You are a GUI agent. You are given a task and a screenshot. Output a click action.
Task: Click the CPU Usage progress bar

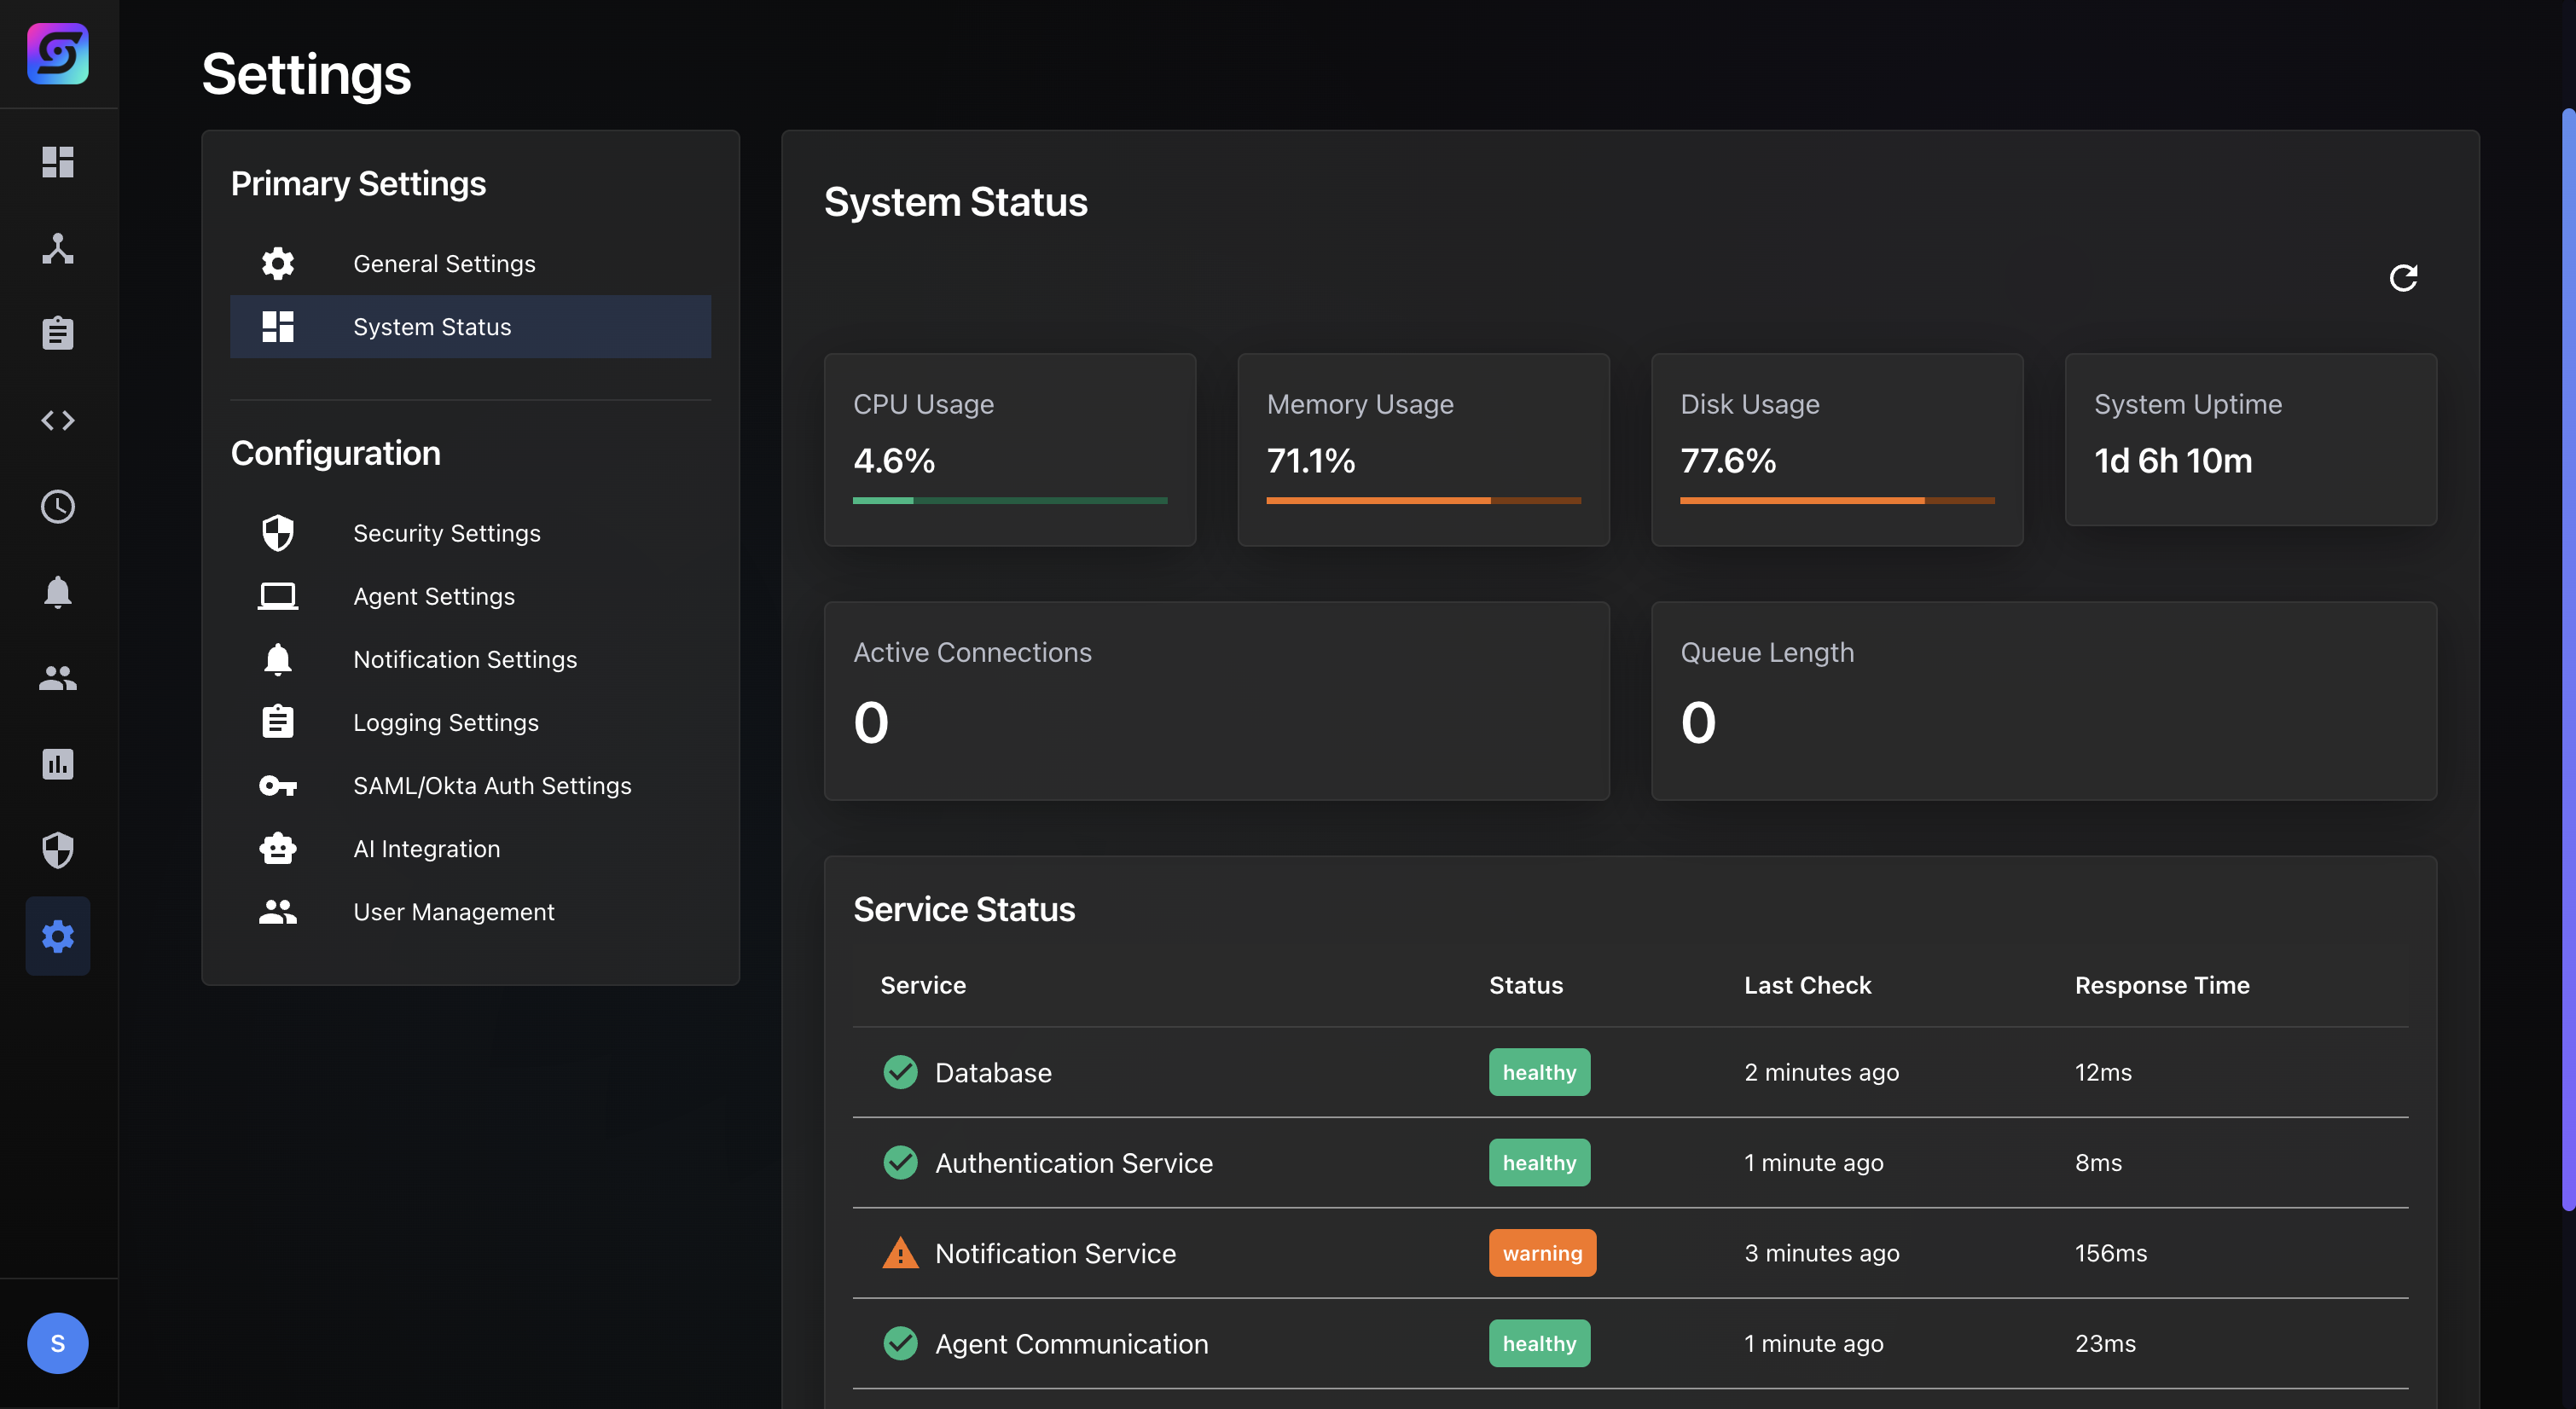[x=1009, y=500]
